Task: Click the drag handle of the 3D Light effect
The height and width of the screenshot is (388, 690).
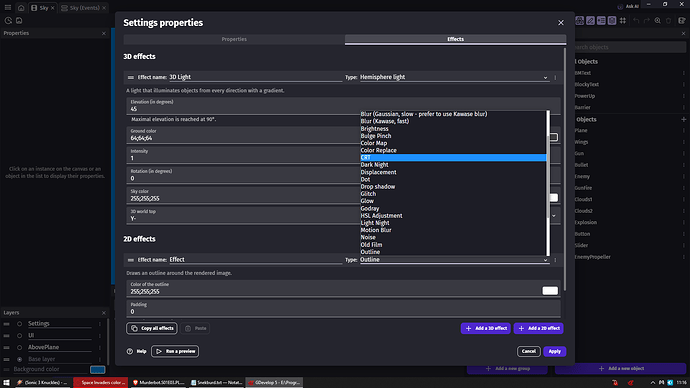Action: (x=131, y=77)
